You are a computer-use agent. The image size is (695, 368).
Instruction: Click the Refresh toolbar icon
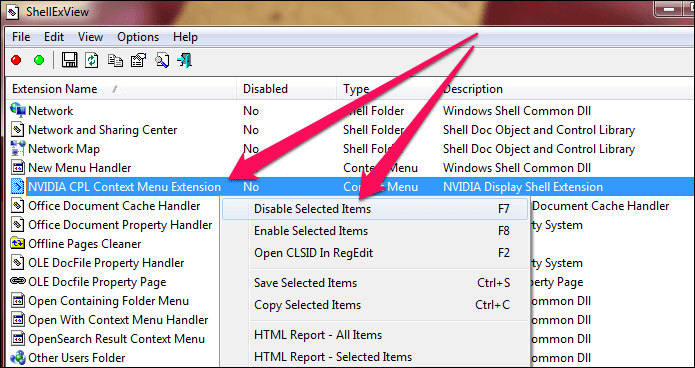coord(92,60)
